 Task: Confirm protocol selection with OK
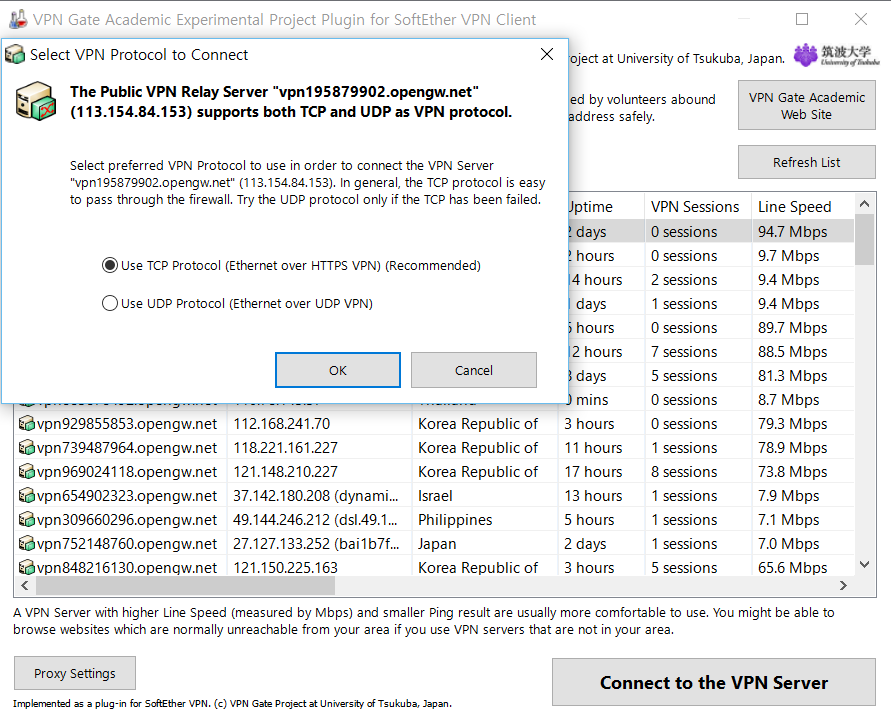(338, 370)
